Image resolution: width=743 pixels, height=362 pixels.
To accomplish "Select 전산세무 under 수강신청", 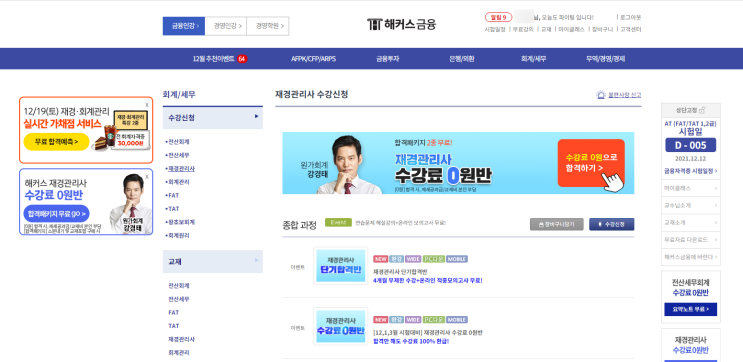I will click(179, 155).
